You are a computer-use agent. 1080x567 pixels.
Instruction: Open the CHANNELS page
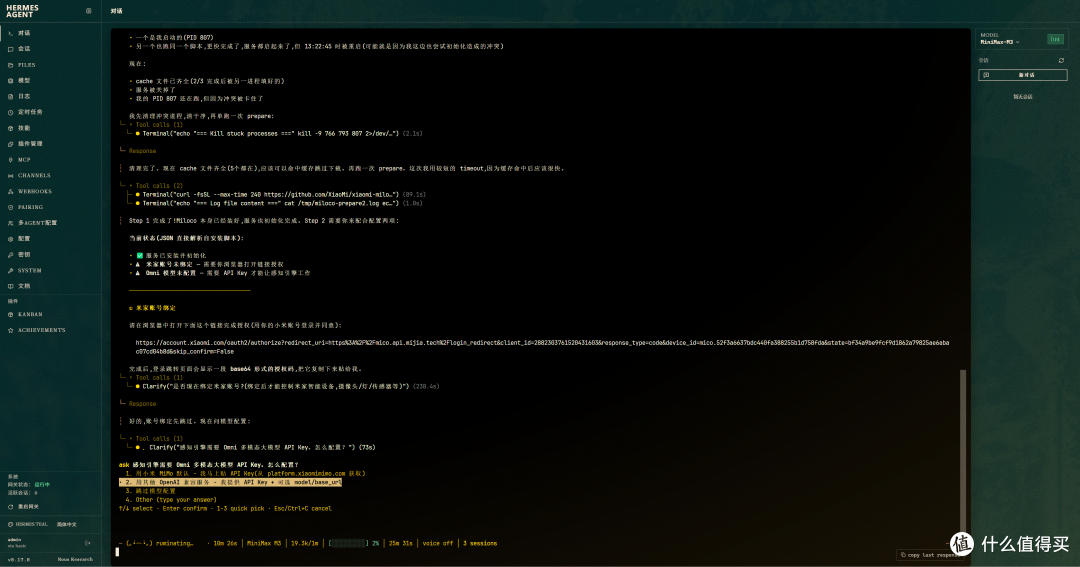click(x=50, y=176)
